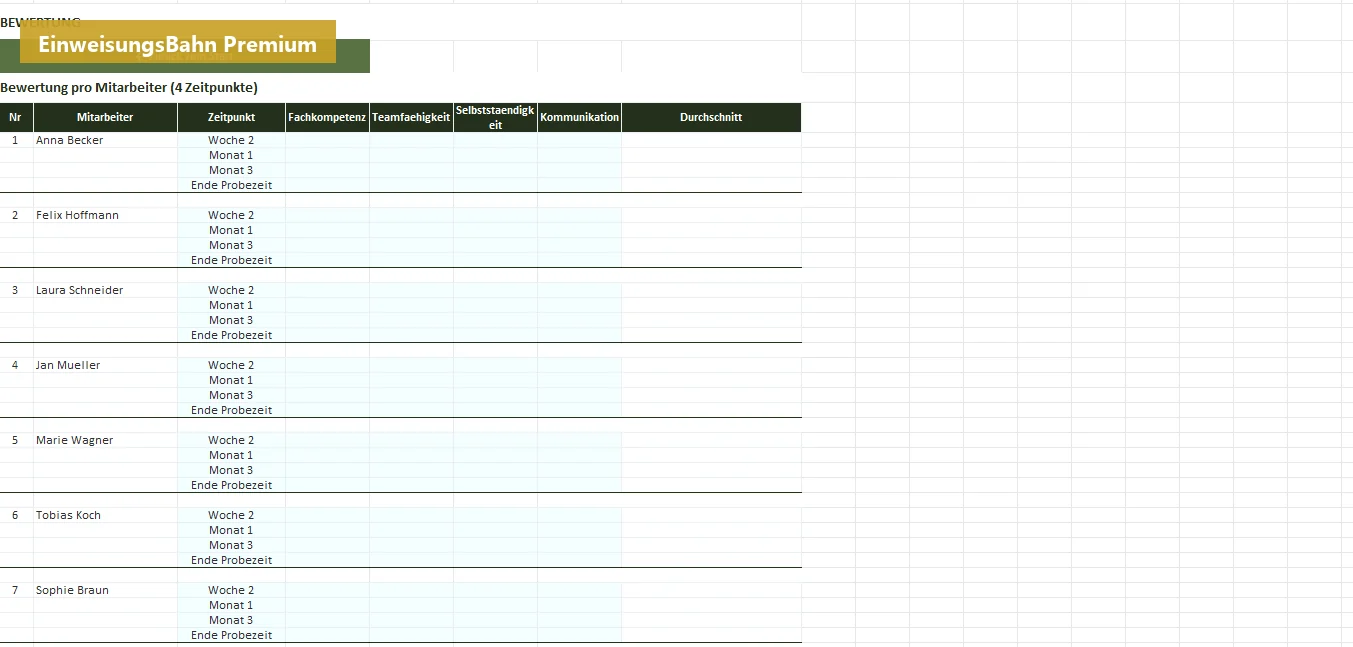Image resolution: width=1353 pixels, height=647 pixels.
Task: Select number "7" beside Sophie Braun
Action: (15, 590)
